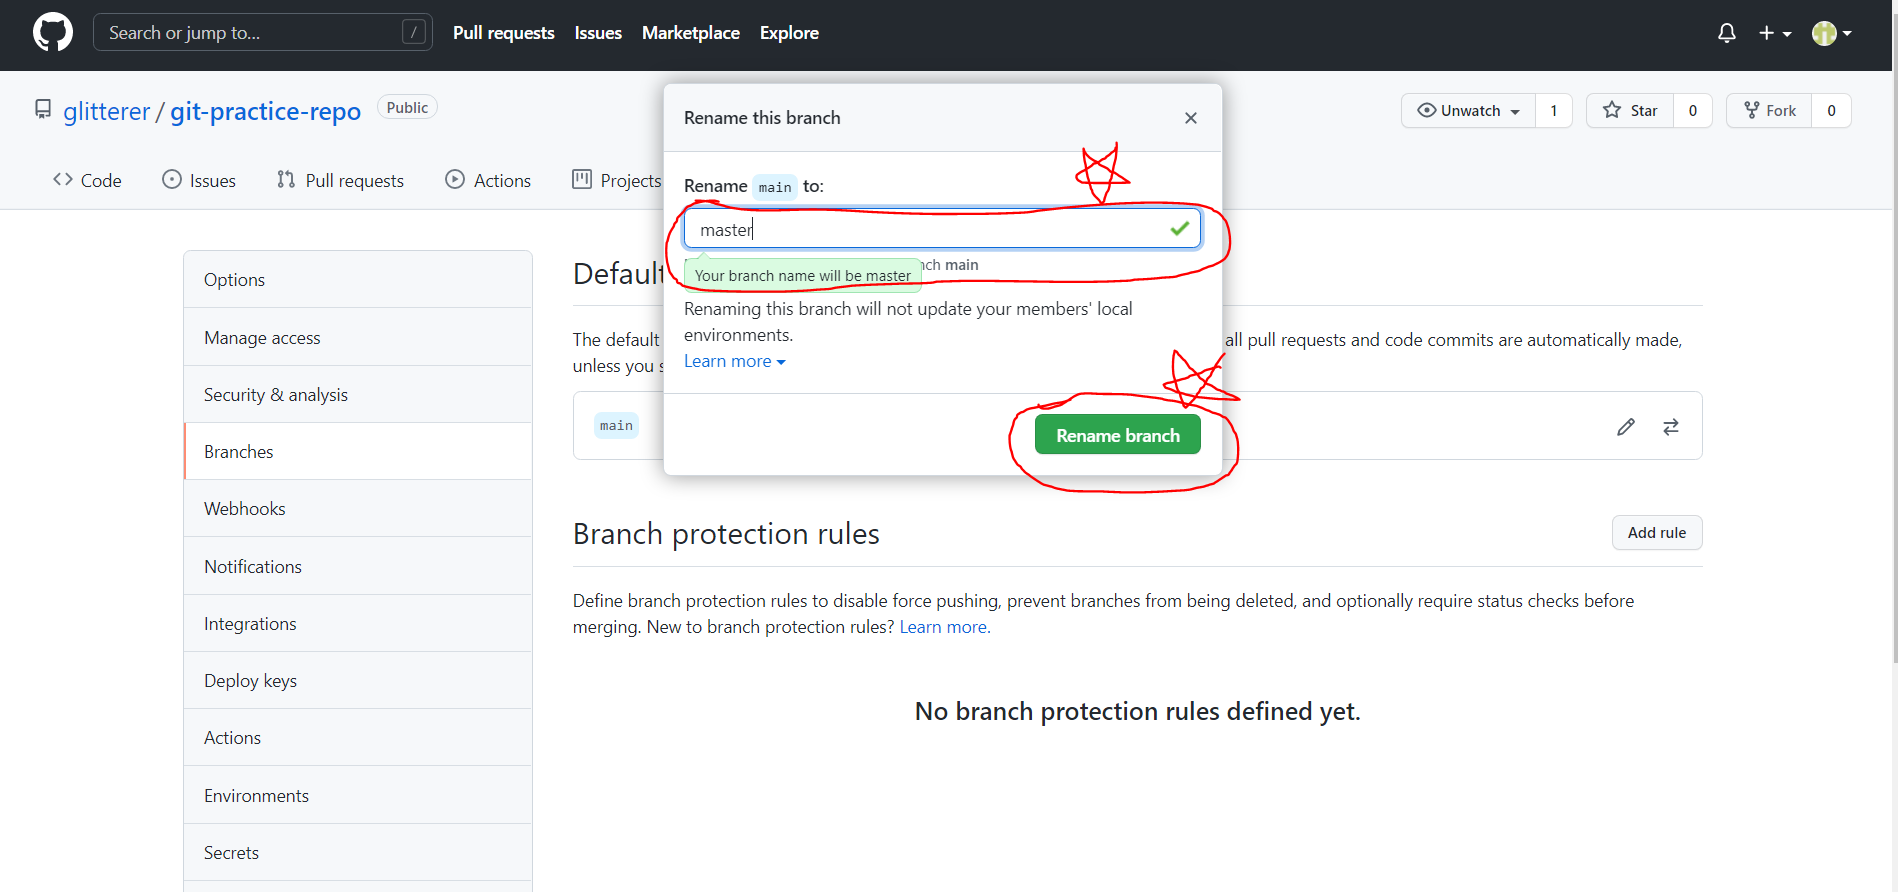The height and width of the screenshot is (892, 1898).
Task: Select Actions in settings sidebar
Action: 358,737
